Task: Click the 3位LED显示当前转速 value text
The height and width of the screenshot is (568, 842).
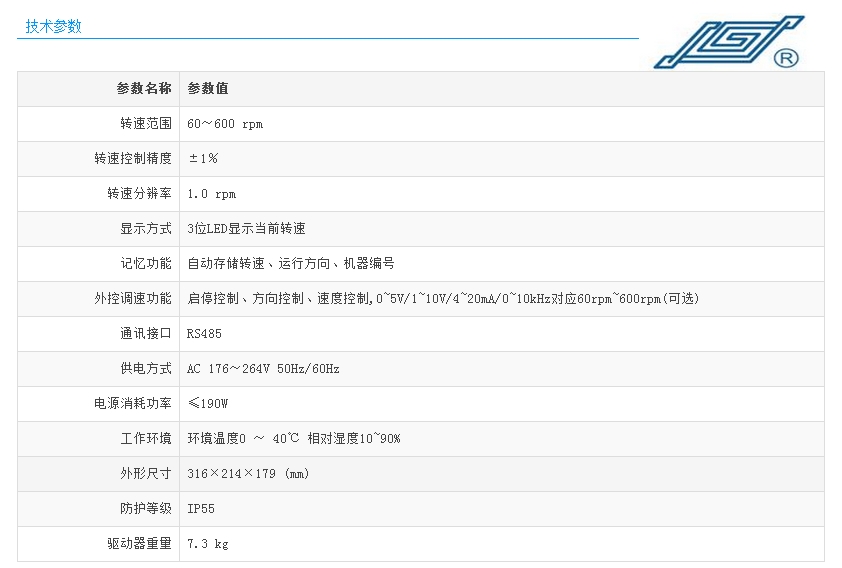Action: (x=247, y=229)
